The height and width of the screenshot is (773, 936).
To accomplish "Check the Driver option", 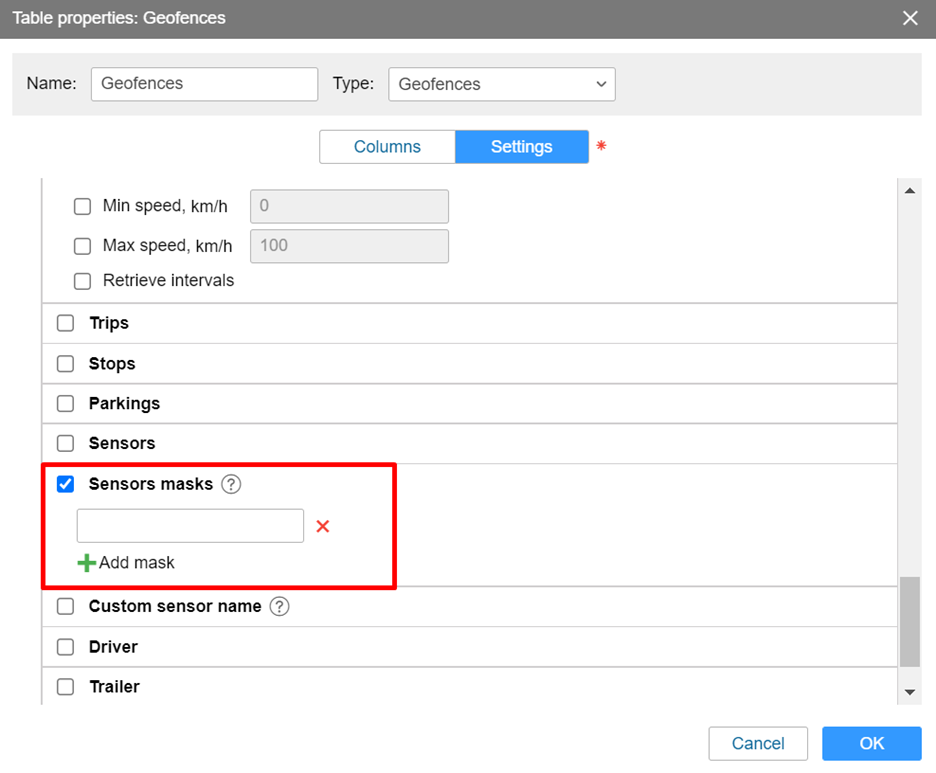I will tap(66, 647).
